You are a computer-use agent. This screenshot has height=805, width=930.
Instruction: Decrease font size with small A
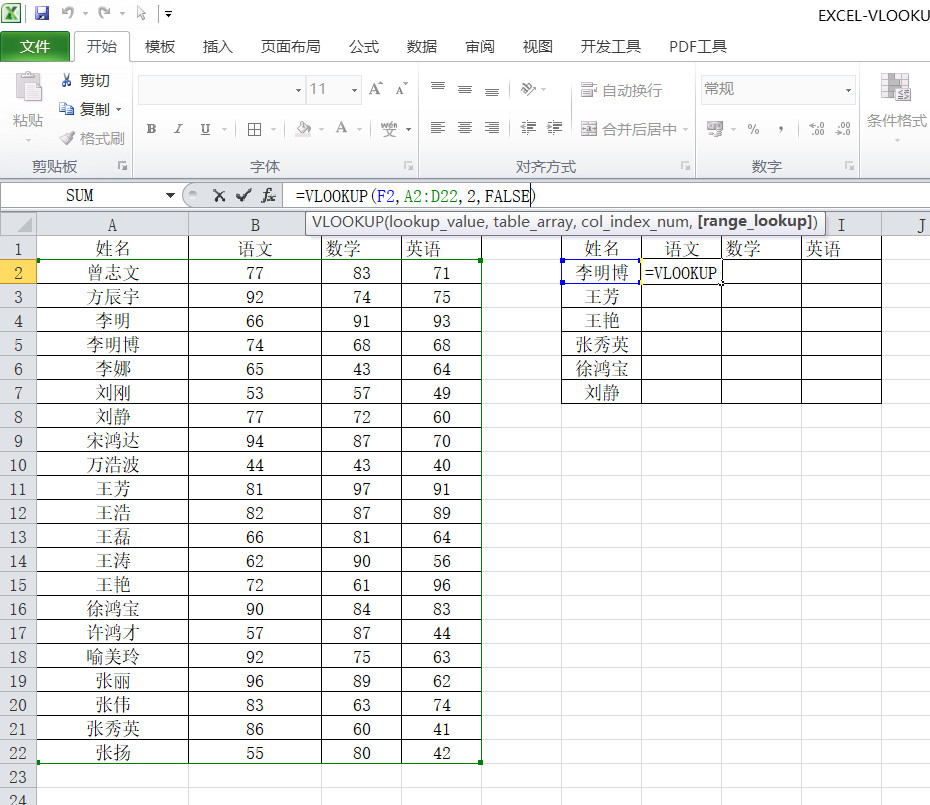pyautogui.click(x=402, y=89)
